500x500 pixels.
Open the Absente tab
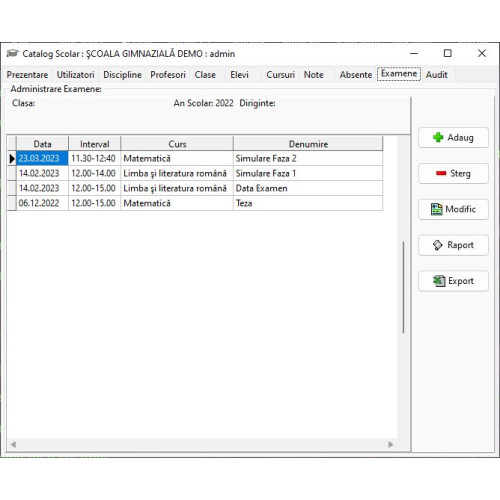(356, 75)
